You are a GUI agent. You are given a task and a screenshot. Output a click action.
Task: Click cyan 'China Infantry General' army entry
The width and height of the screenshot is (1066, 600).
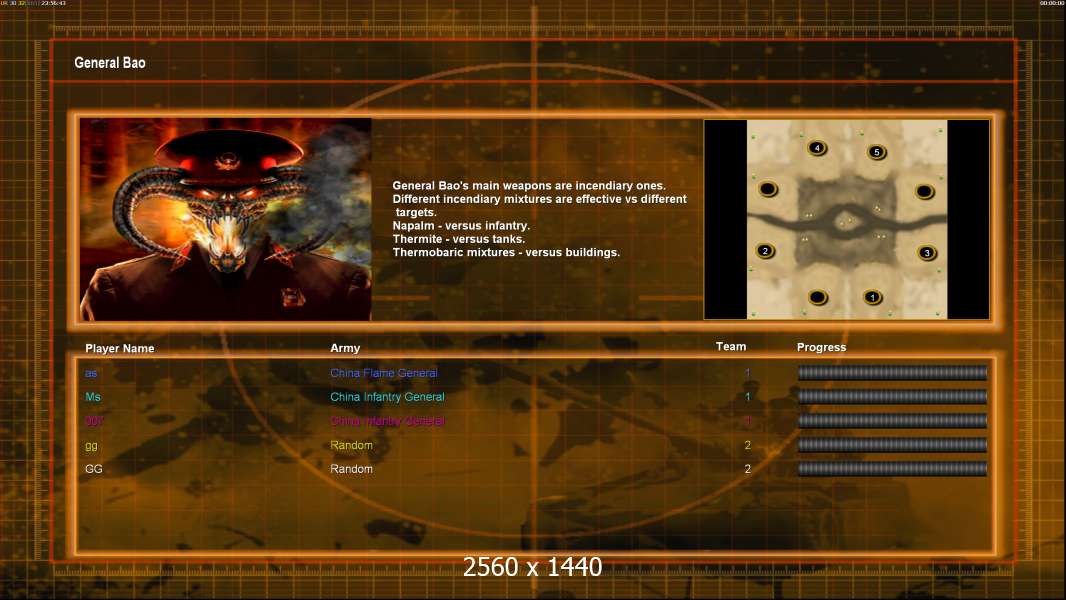(x=387, y=397)
